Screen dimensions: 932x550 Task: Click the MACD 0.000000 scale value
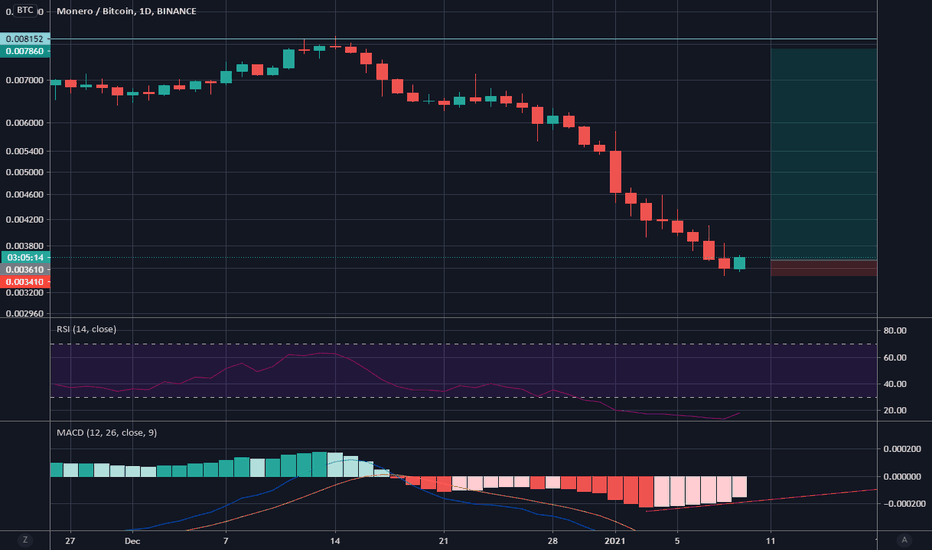click(x=902, y=476)
